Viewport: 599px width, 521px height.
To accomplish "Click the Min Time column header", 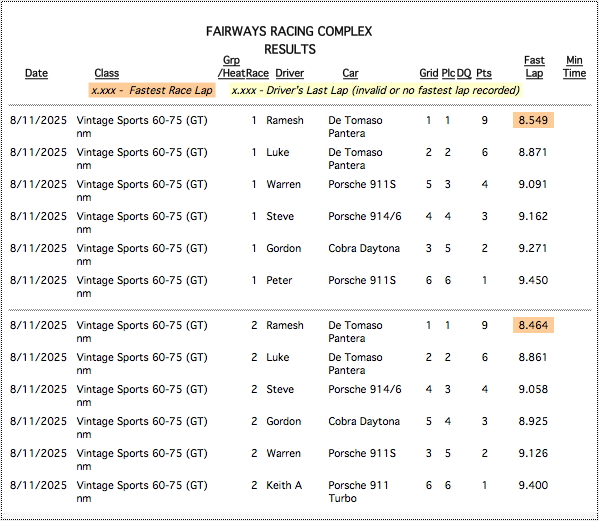I will coord(574,66).
